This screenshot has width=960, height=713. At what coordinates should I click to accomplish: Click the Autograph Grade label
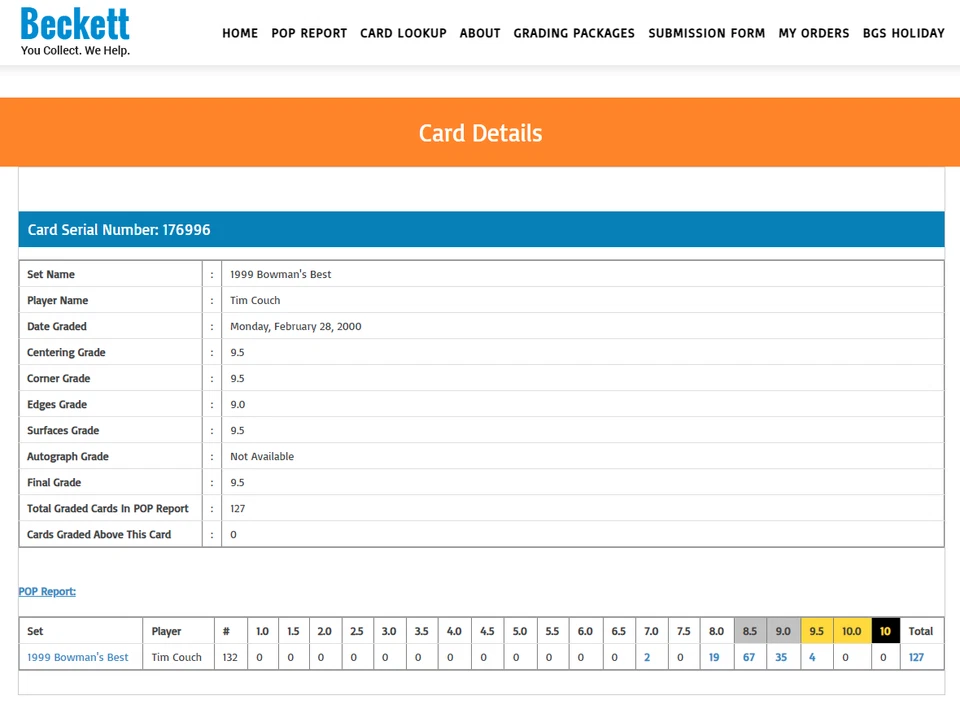(x=68, y=457)
